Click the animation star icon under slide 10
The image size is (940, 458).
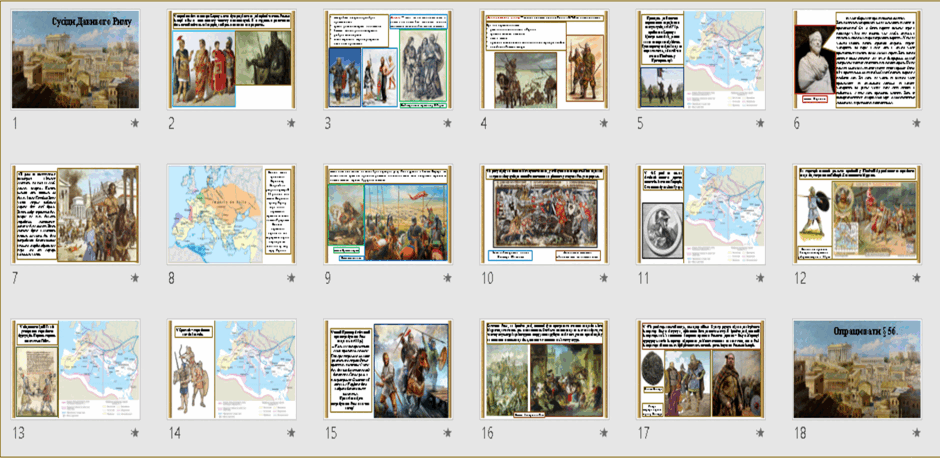604,278
